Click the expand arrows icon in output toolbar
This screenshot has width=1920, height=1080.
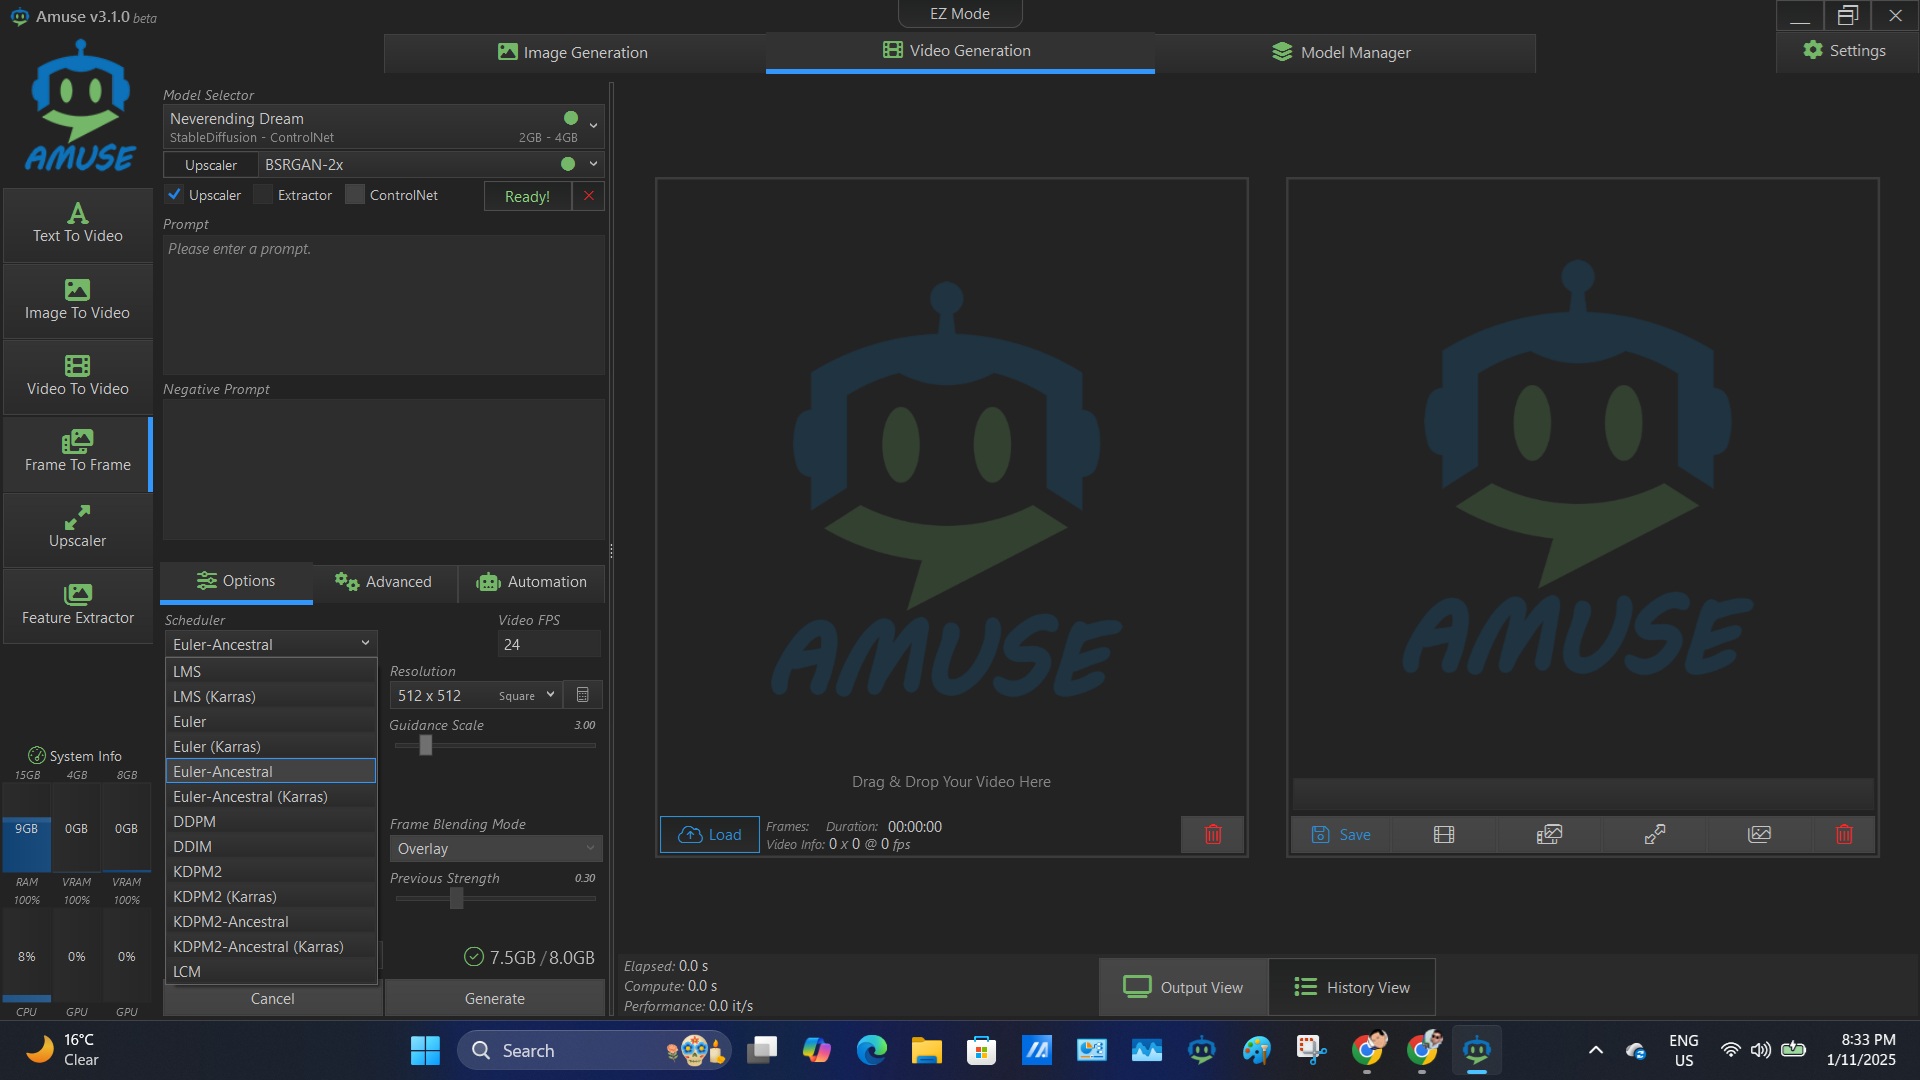coord(1654,834)
